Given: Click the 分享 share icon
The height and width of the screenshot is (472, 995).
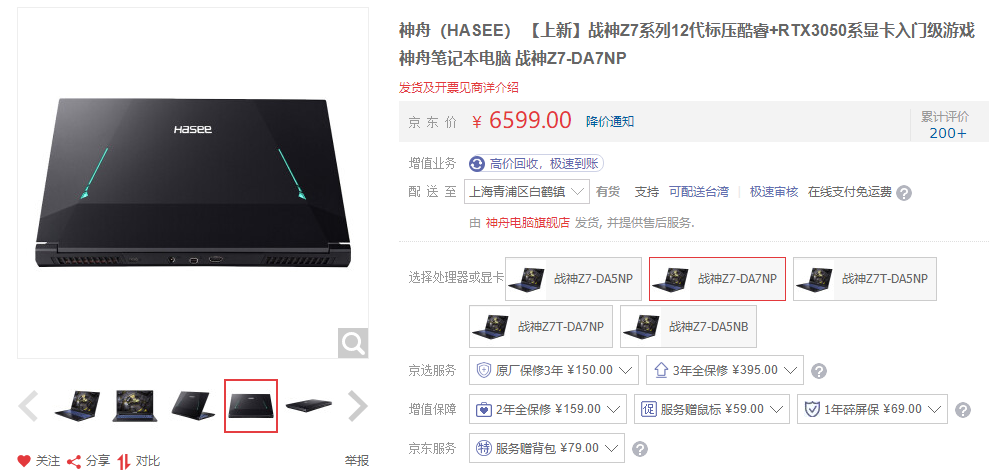Looking at the screenshot, I should tap(74, 461).
